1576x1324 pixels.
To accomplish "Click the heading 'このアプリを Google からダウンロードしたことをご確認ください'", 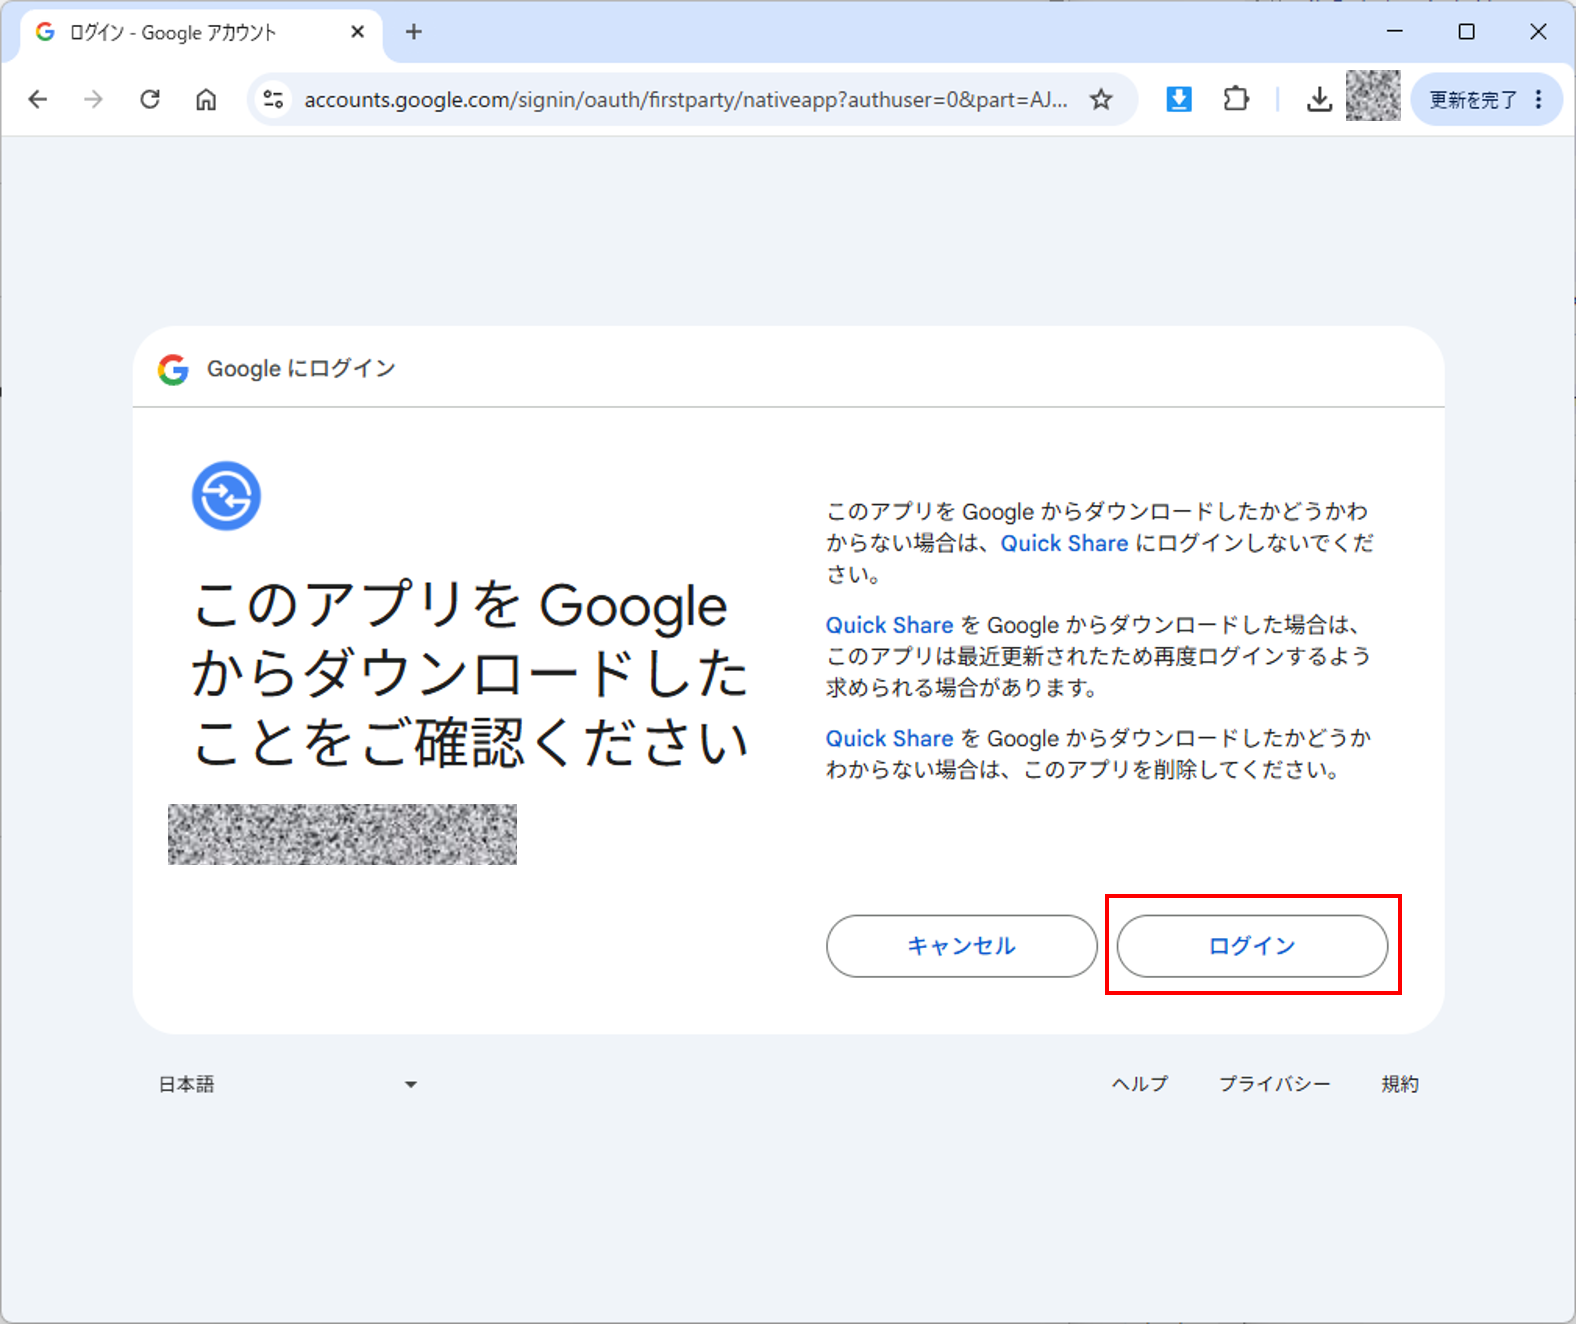I will [470, 674].
